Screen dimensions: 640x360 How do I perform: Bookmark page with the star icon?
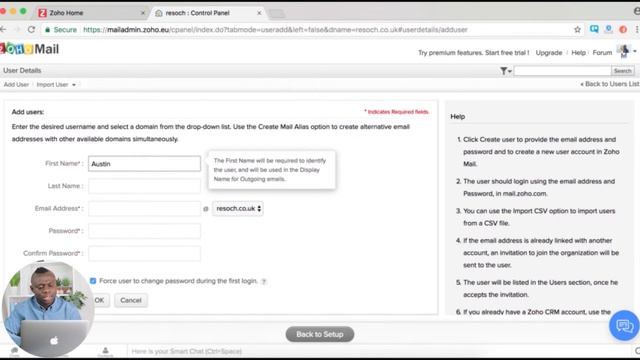coord(577,29)
